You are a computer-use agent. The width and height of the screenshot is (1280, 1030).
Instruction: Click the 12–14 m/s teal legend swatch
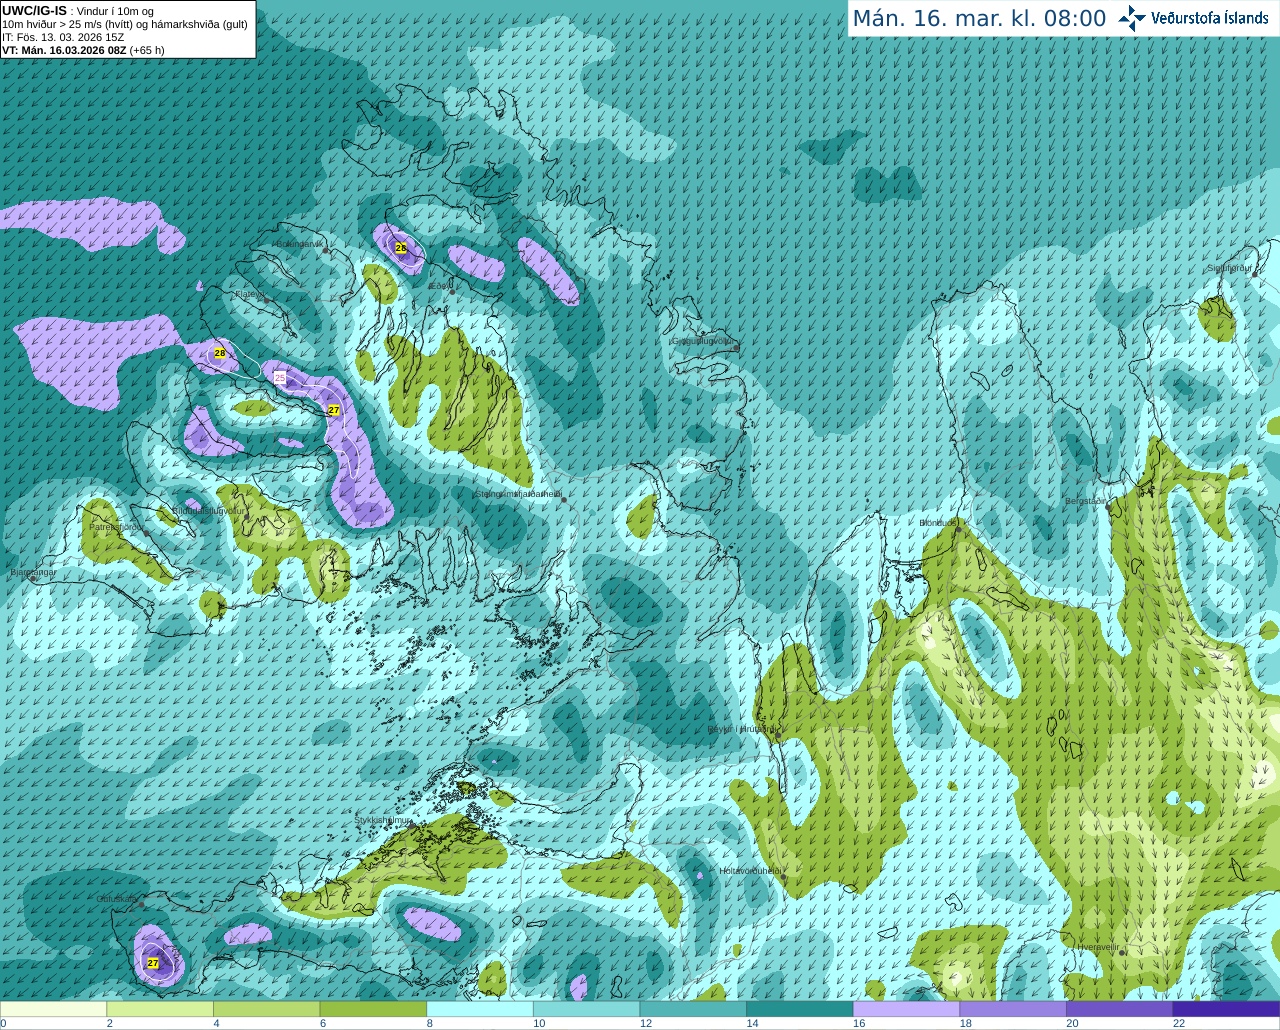[693, 1009]
